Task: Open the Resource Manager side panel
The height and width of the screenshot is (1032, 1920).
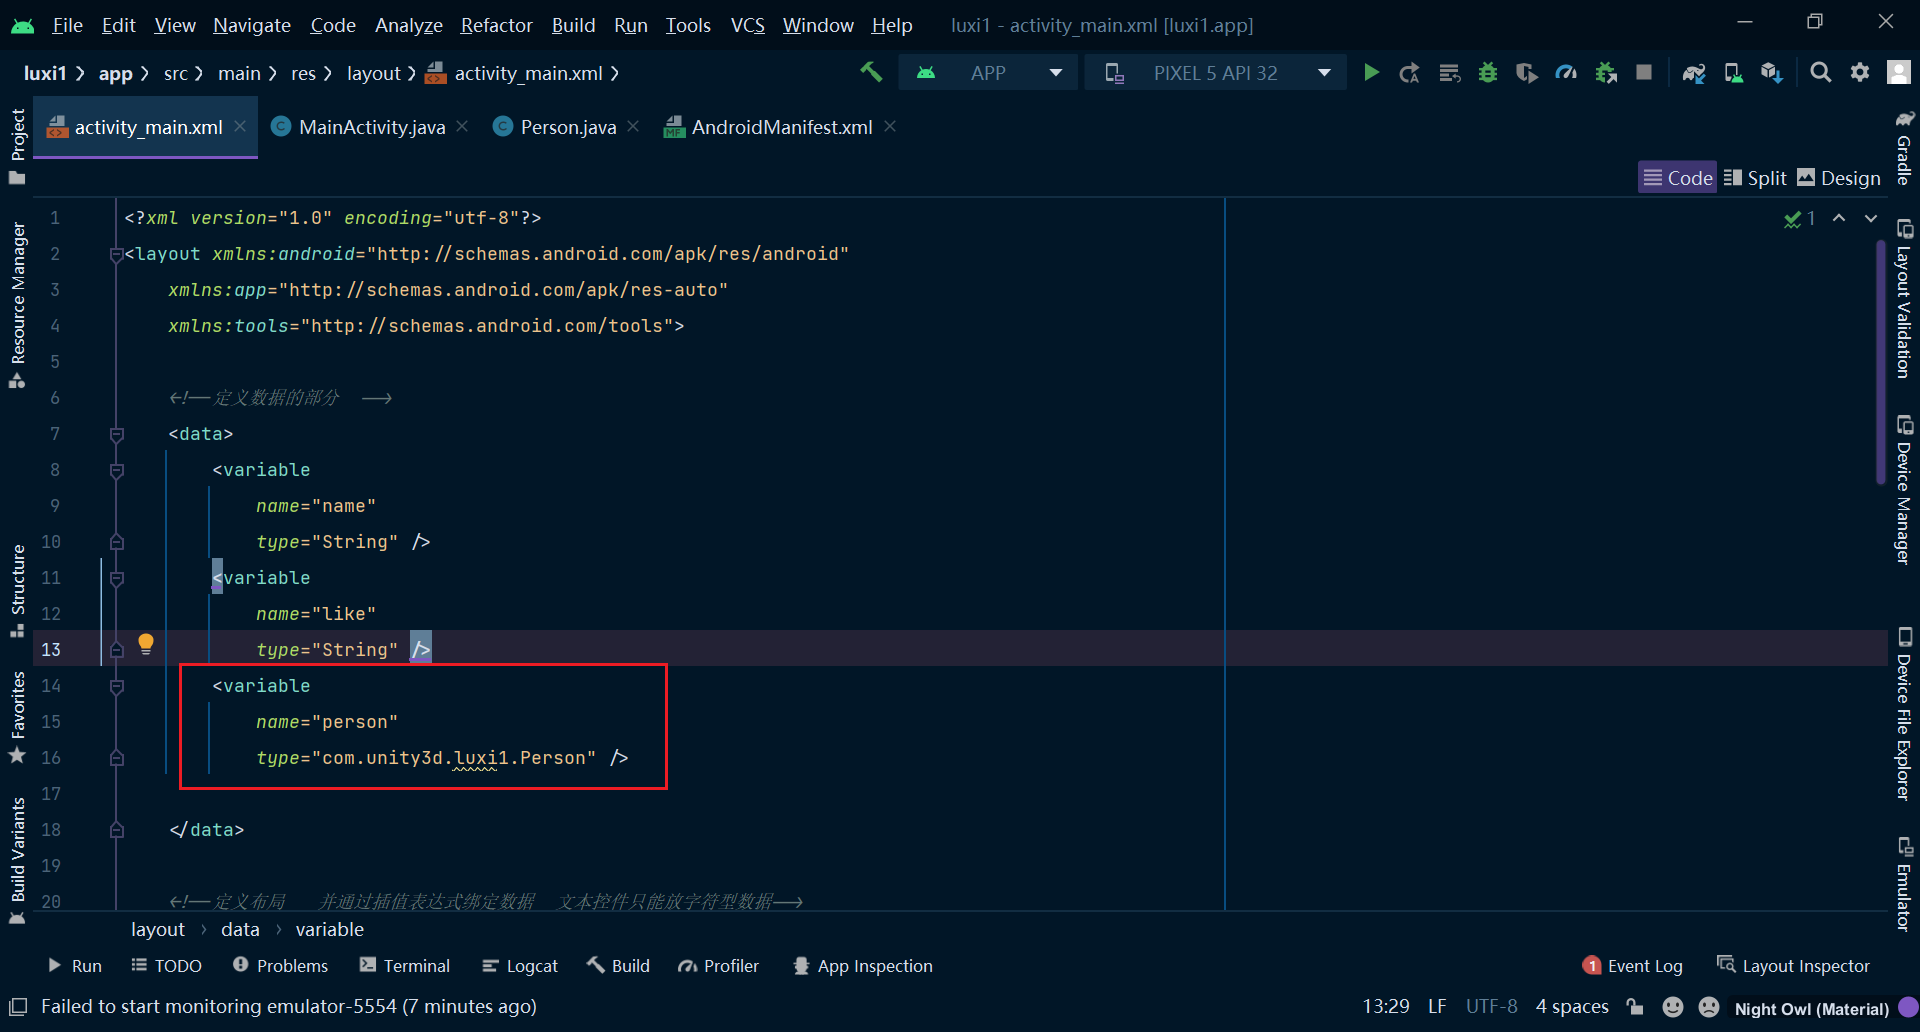Action: pos(17,305)
